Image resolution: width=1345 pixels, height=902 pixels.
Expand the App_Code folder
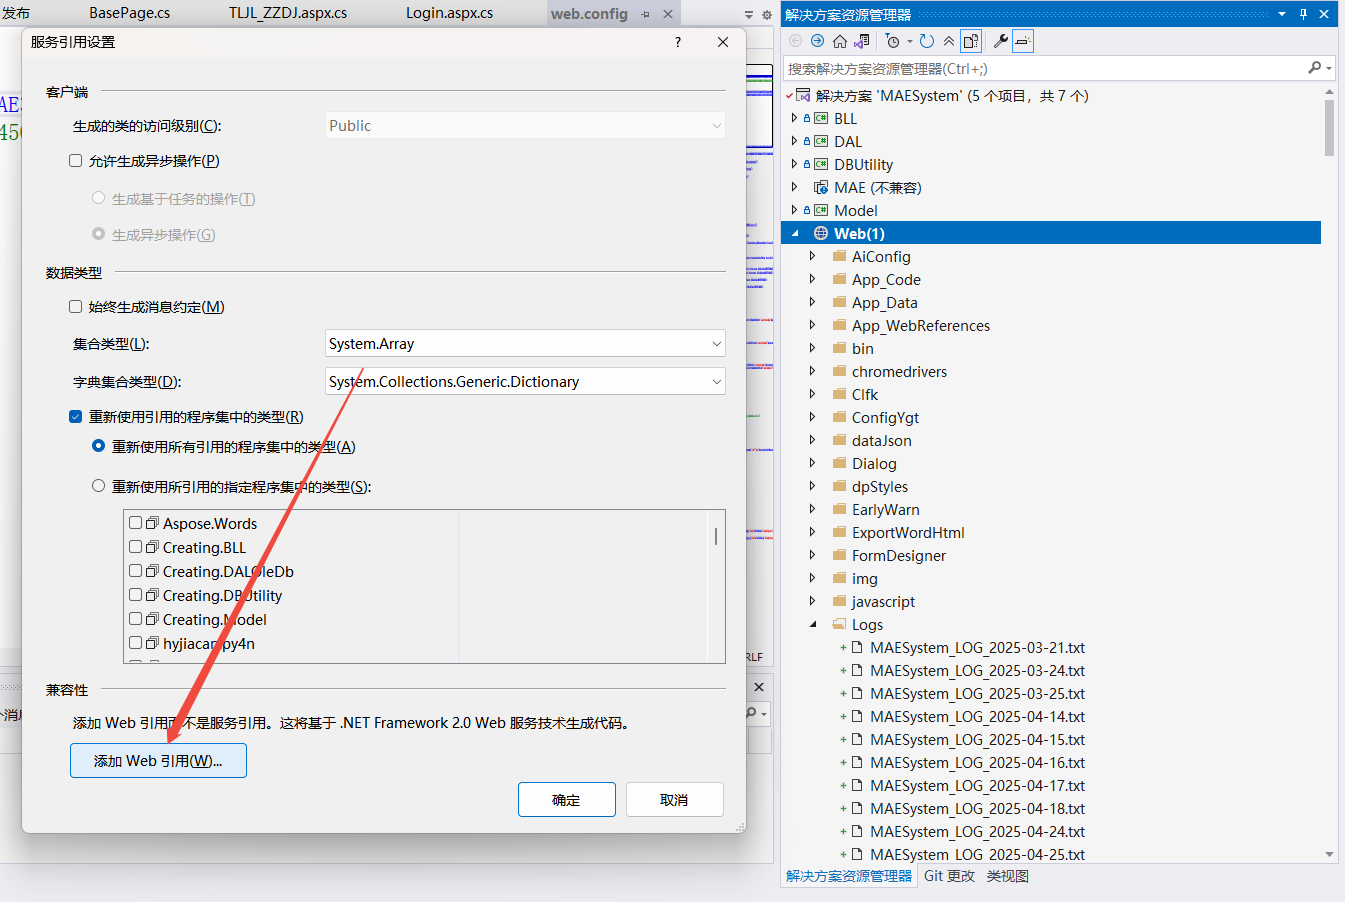812,279
